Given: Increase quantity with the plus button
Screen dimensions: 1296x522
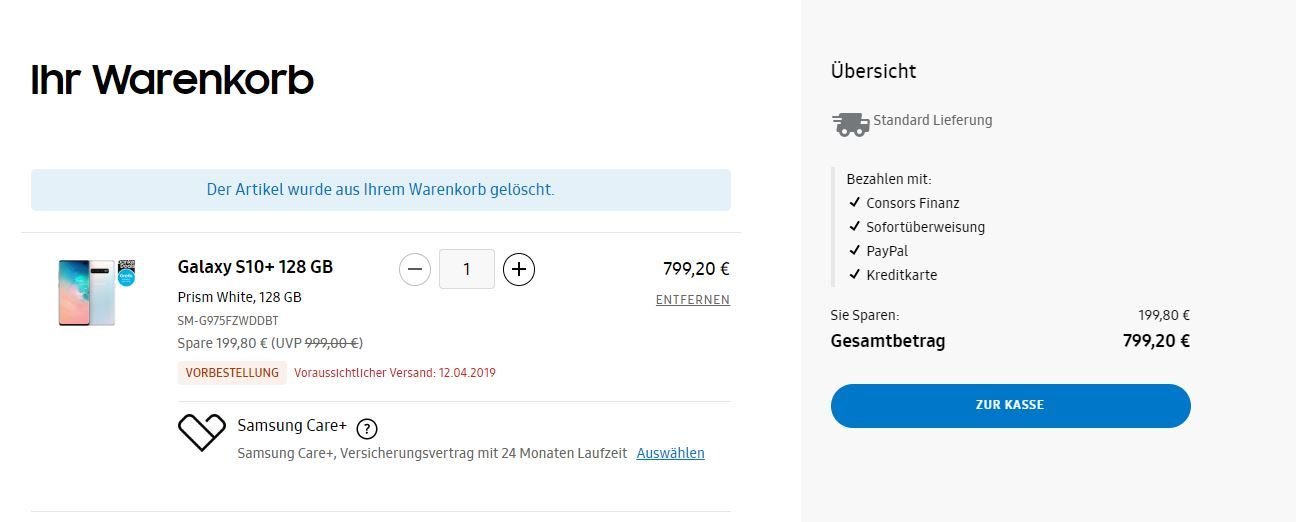Looking at the screenshot, I should [519, 269].
